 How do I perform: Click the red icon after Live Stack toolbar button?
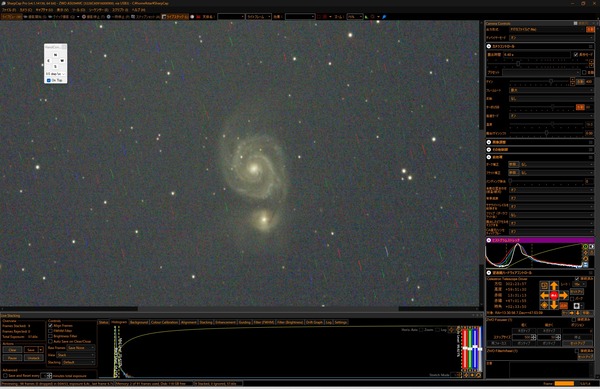coord(199,17)
